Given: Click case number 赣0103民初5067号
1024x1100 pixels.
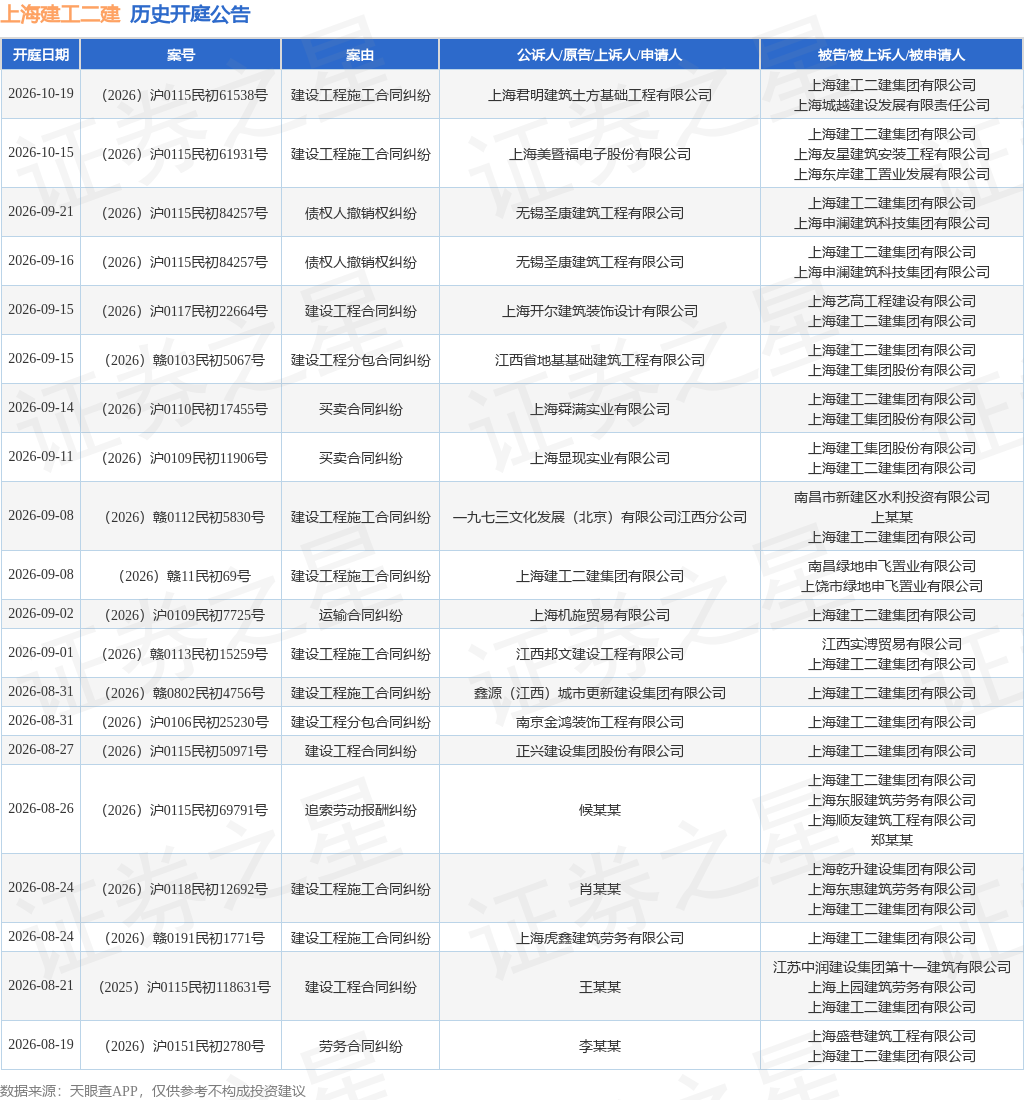Looking at the screenshot, I should tap(185, 360).
